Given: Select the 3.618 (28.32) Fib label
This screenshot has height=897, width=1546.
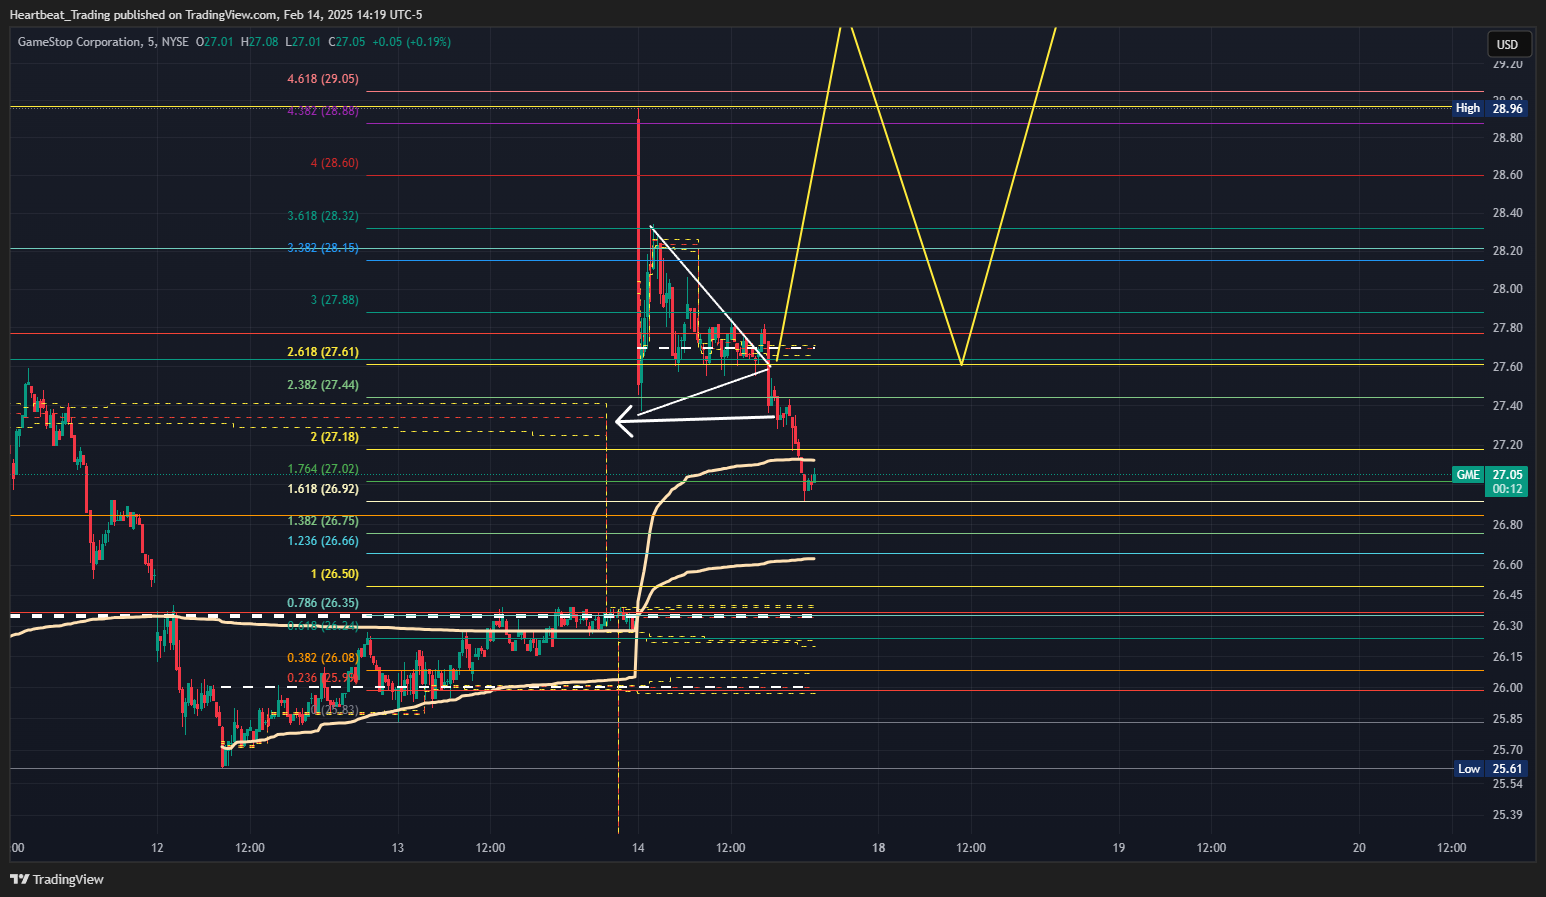Looking at the screenshot, I should click(x=323, y=216).
